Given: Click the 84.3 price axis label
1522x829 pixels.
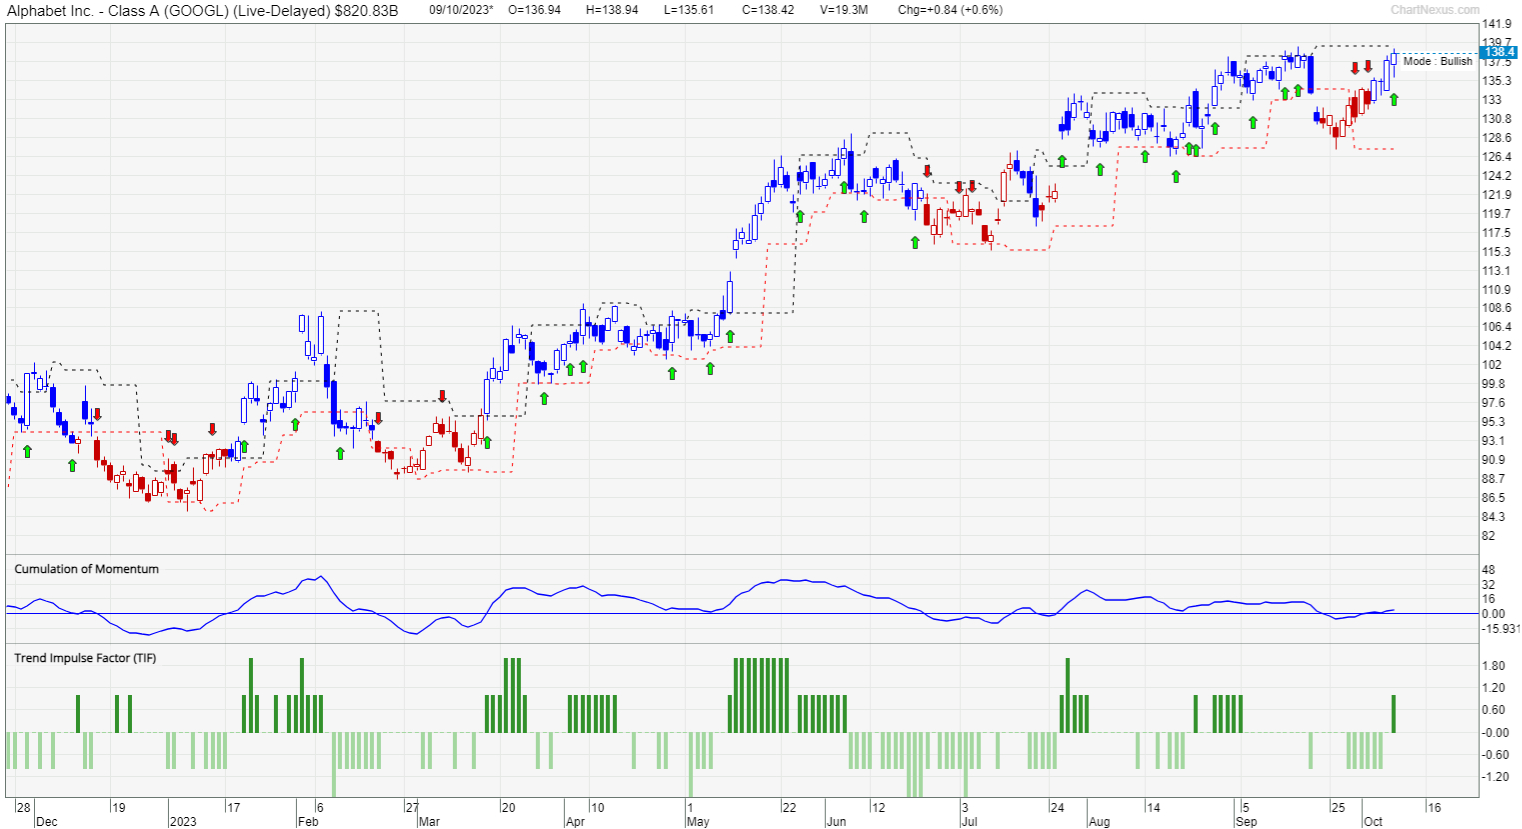Looking at the screenshot, I should 1494,517.
